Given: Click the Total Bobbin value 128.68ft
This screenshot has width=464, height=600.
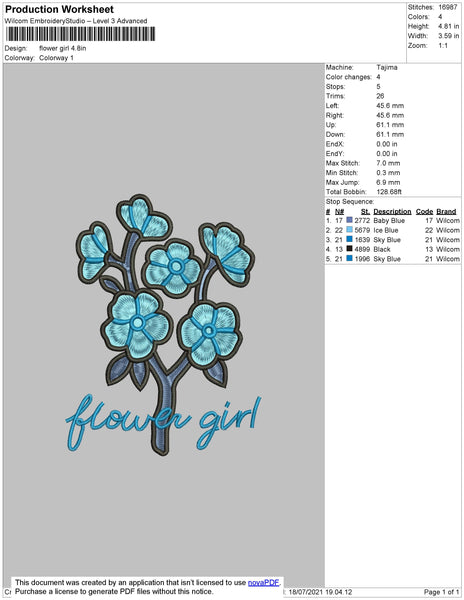Looking at the screenshot, I should click(x=389, y=192).
